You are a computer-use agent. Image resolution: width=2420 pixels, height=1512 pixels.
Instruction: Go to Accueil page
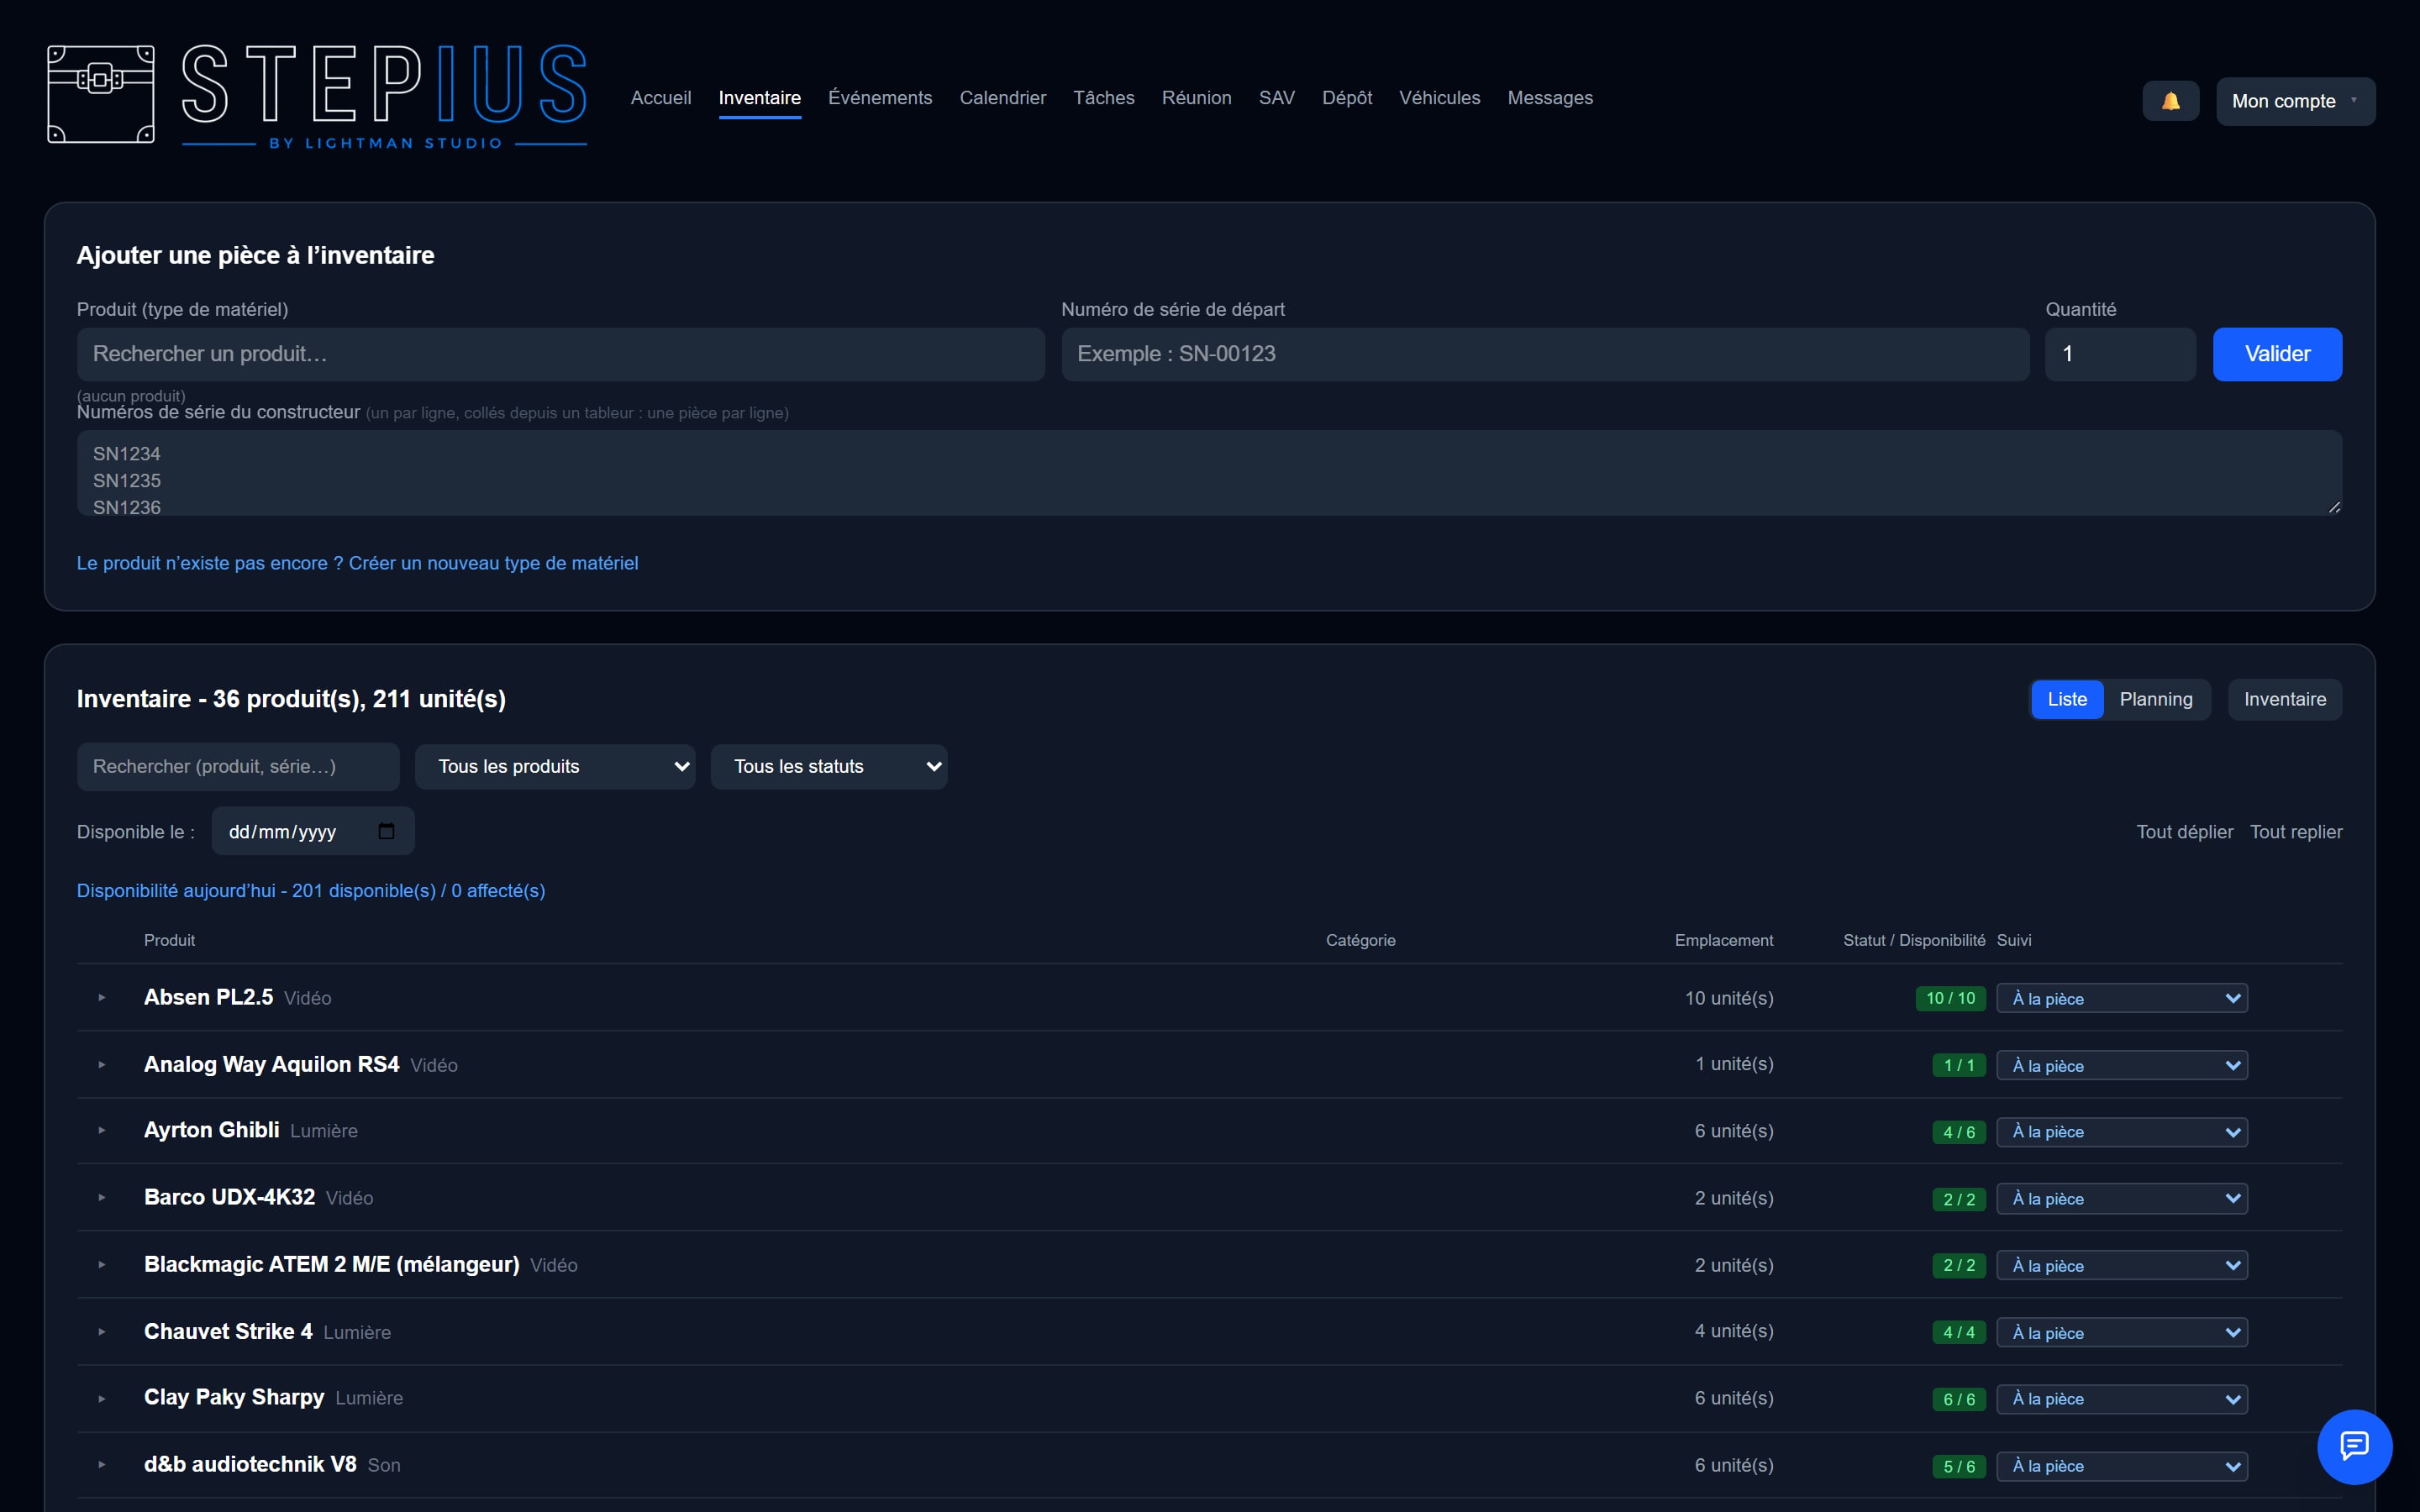661,98
